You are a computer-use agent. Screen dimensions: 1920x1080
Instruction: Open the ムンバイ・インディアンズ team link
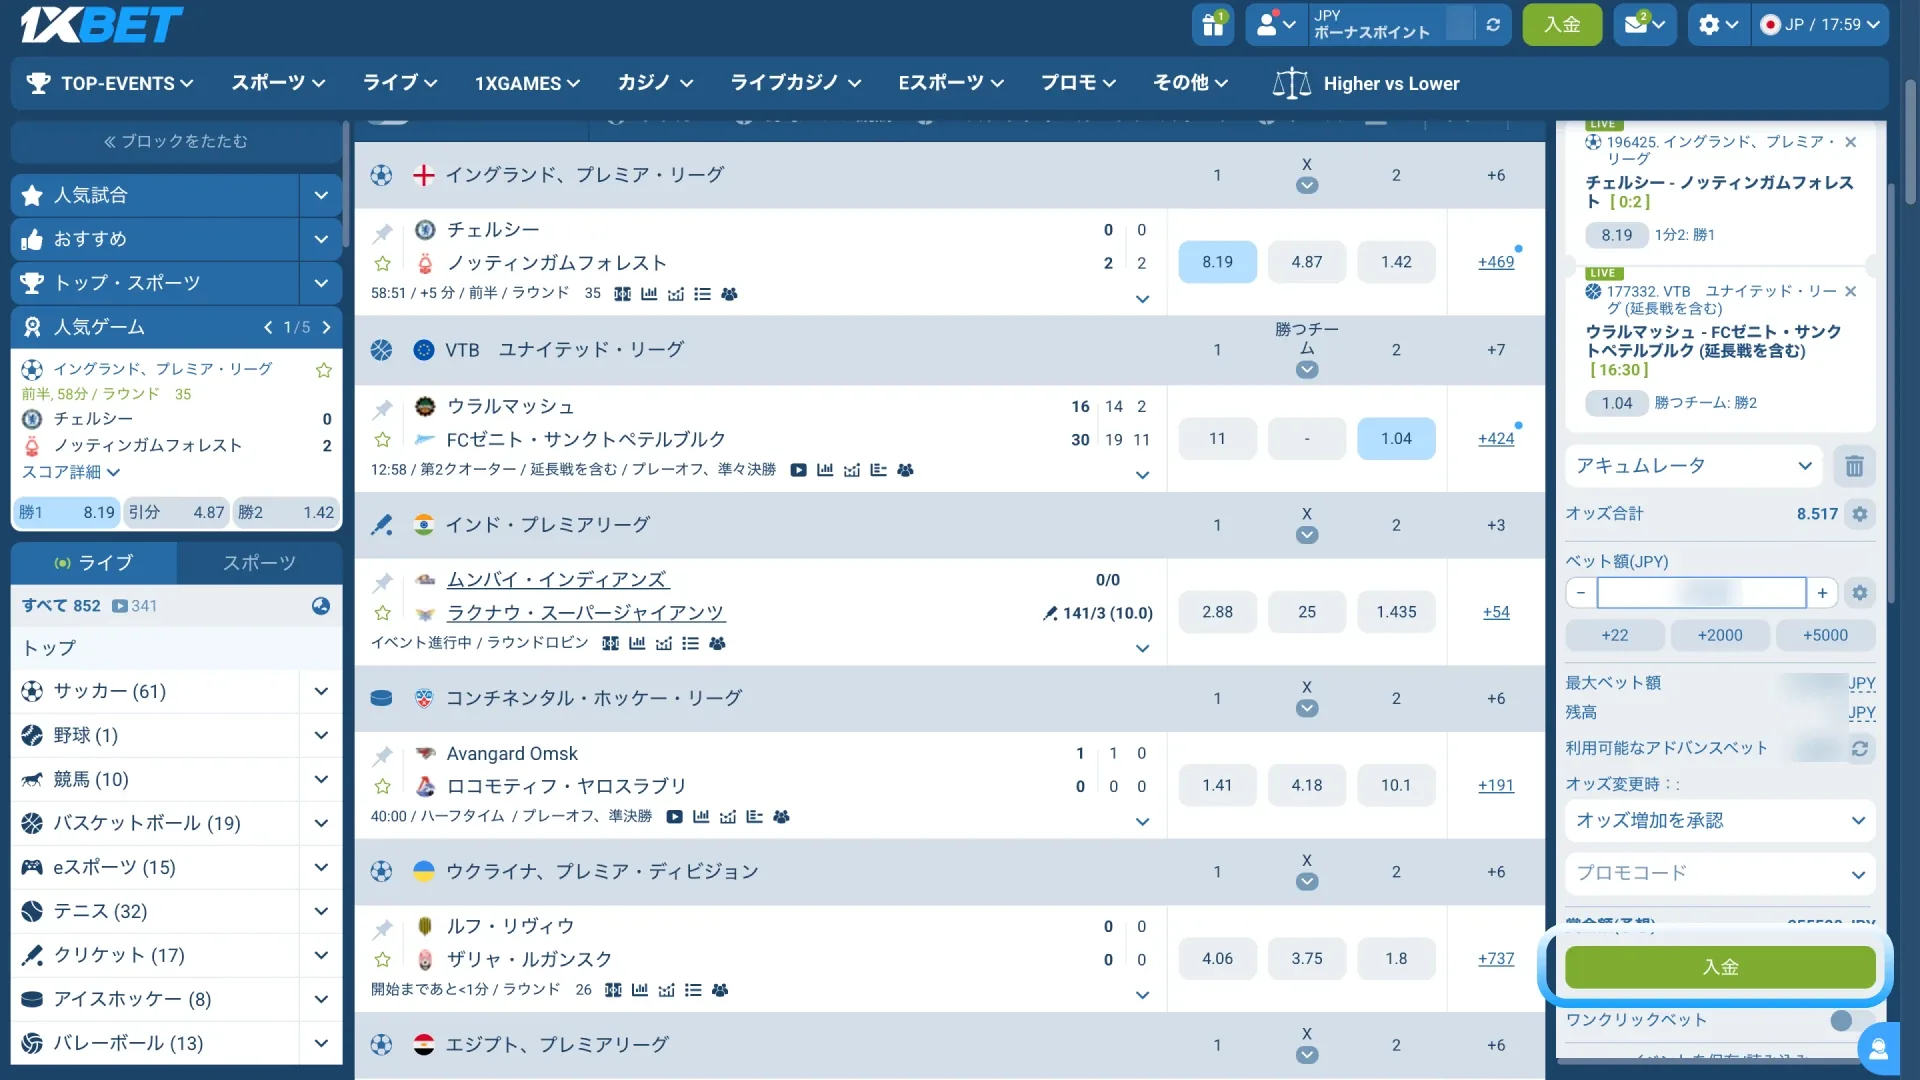tap(557, 580)
